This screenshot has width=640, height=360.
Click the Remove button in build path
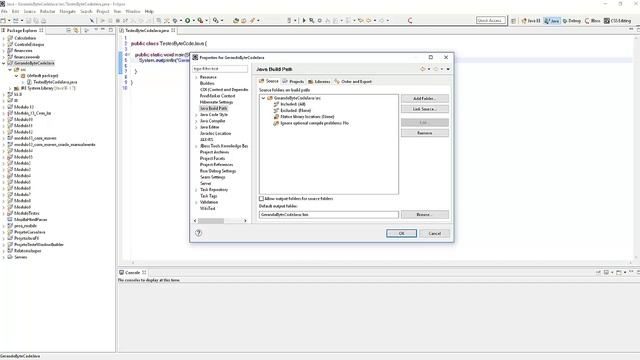(424, 133)
